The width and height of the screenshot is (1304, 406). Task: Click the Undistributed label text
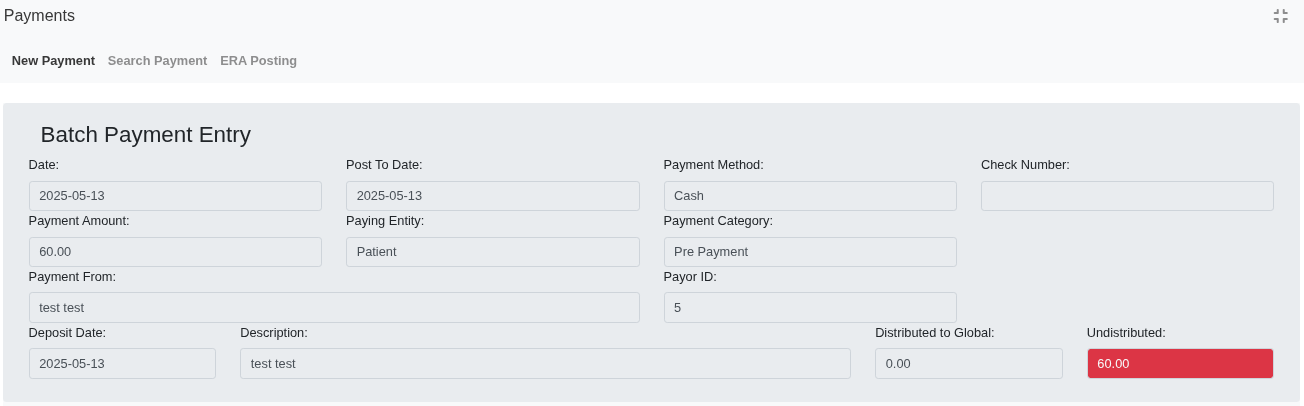1126,332
